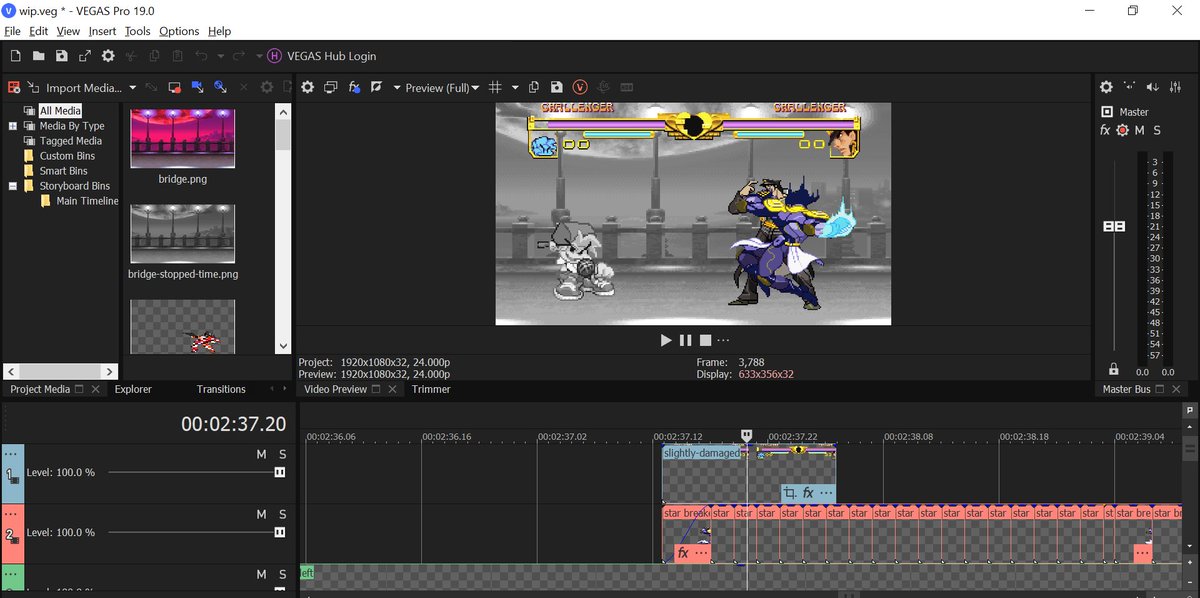Screen dimensions: 1200x598
Task: Click the Play button under preview
Action: (x=666, y=340)
